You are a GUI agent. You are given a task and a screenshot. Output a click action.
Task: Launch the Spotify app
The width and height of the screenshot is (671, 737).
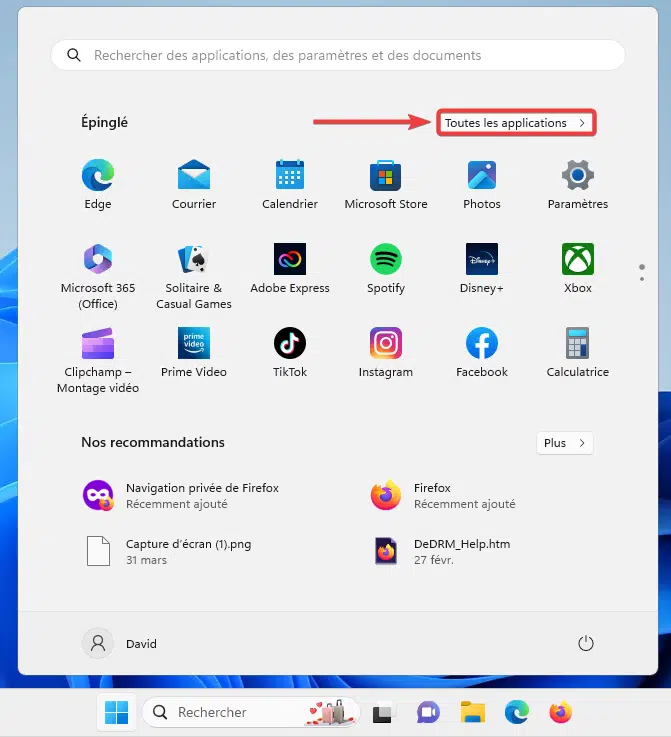(x=386, y=268)
